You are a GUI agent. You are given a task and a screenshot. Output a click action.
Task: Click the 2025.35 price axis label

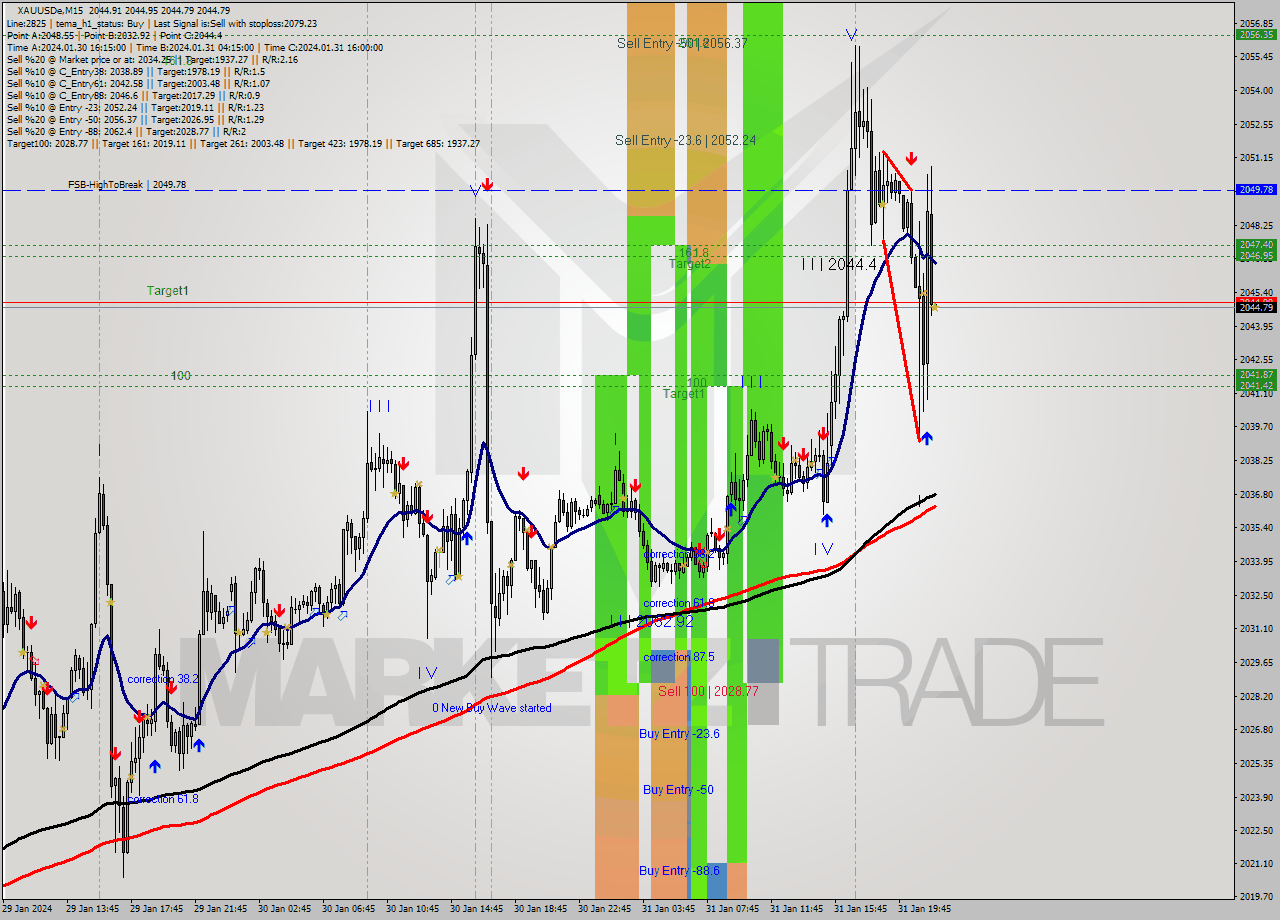pos(1256,763)
